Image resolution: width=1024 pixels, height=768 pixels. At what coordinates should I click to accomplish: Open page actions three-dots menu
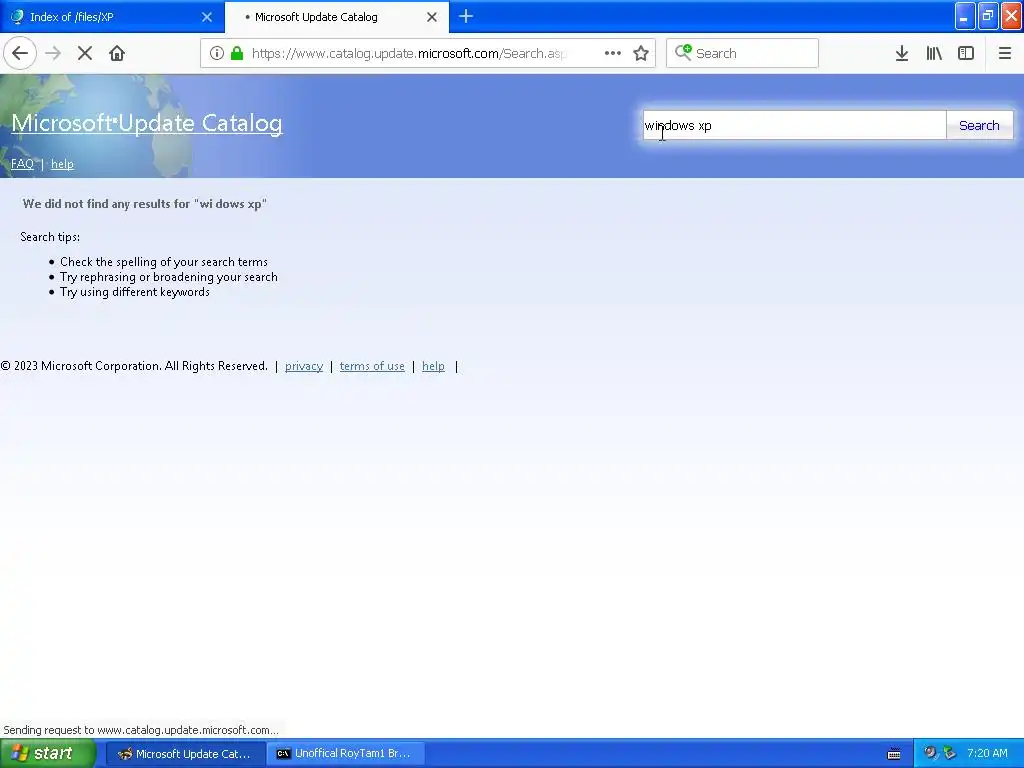coord(613,53)
